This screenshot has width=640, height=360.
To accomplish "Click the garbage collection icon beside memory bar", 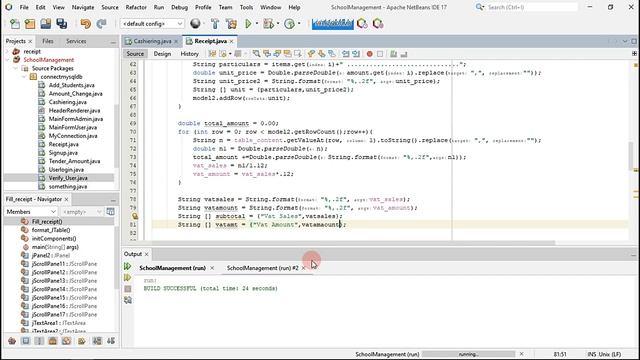I will 362,24.
